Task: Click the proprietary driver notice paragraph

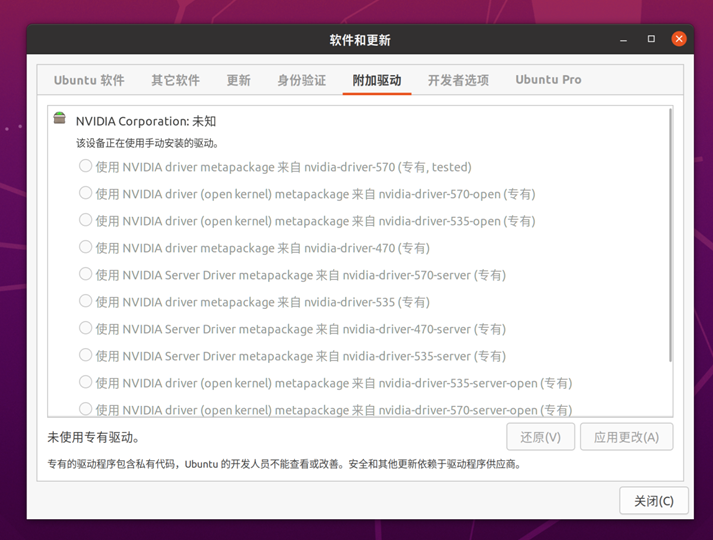Action: (284, 464)
